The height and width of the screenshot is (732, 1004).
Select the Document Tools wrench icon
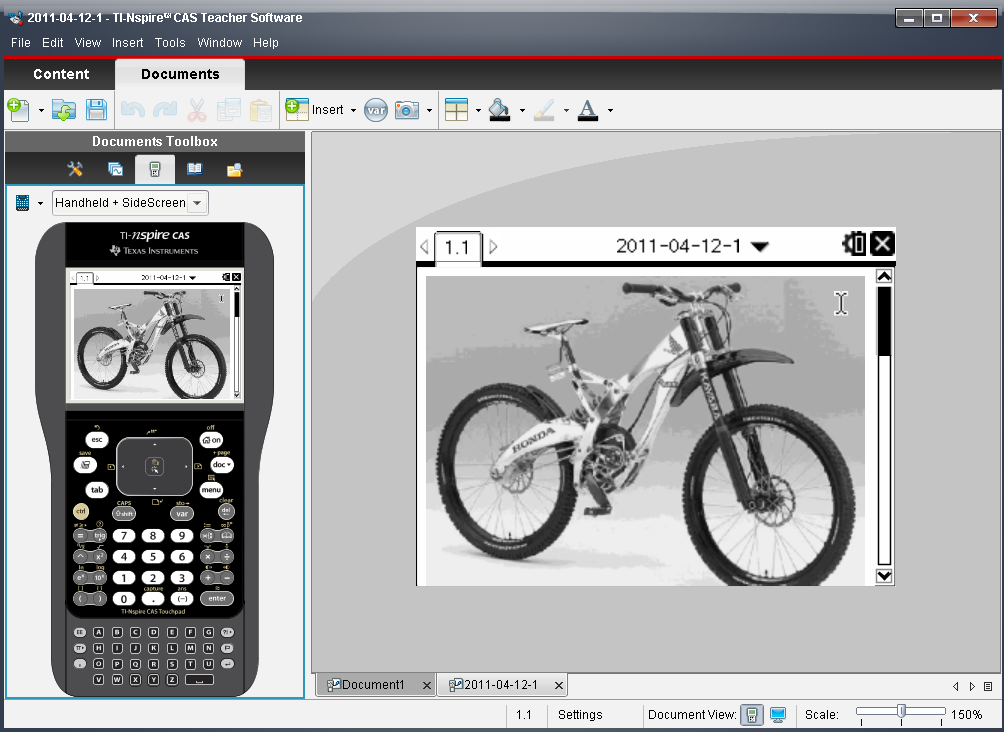point(75,169)
